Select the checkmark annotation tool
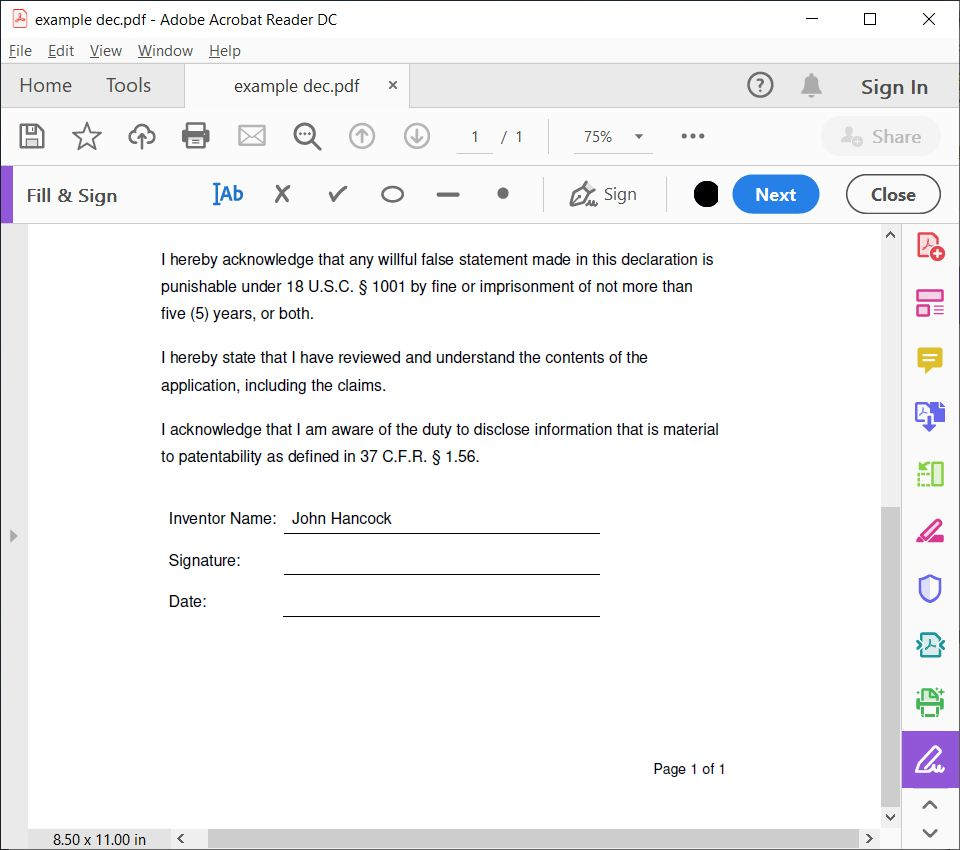 336,195
